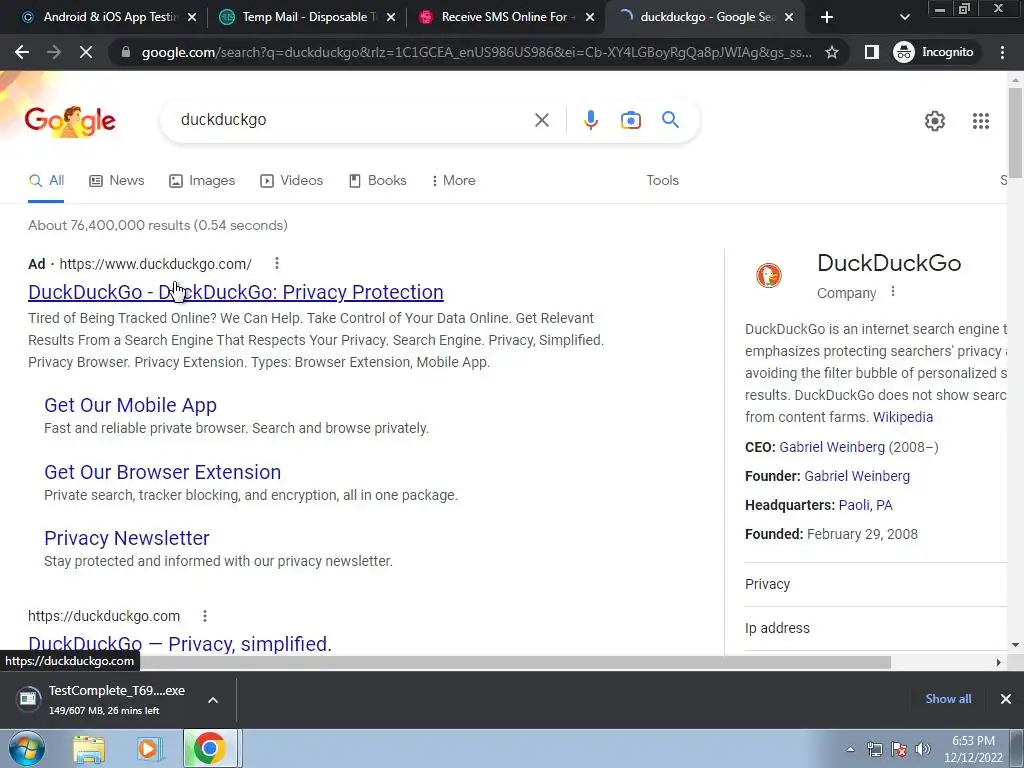Open Windows Start menu
1024x768 pixels.
click(26, 748)
